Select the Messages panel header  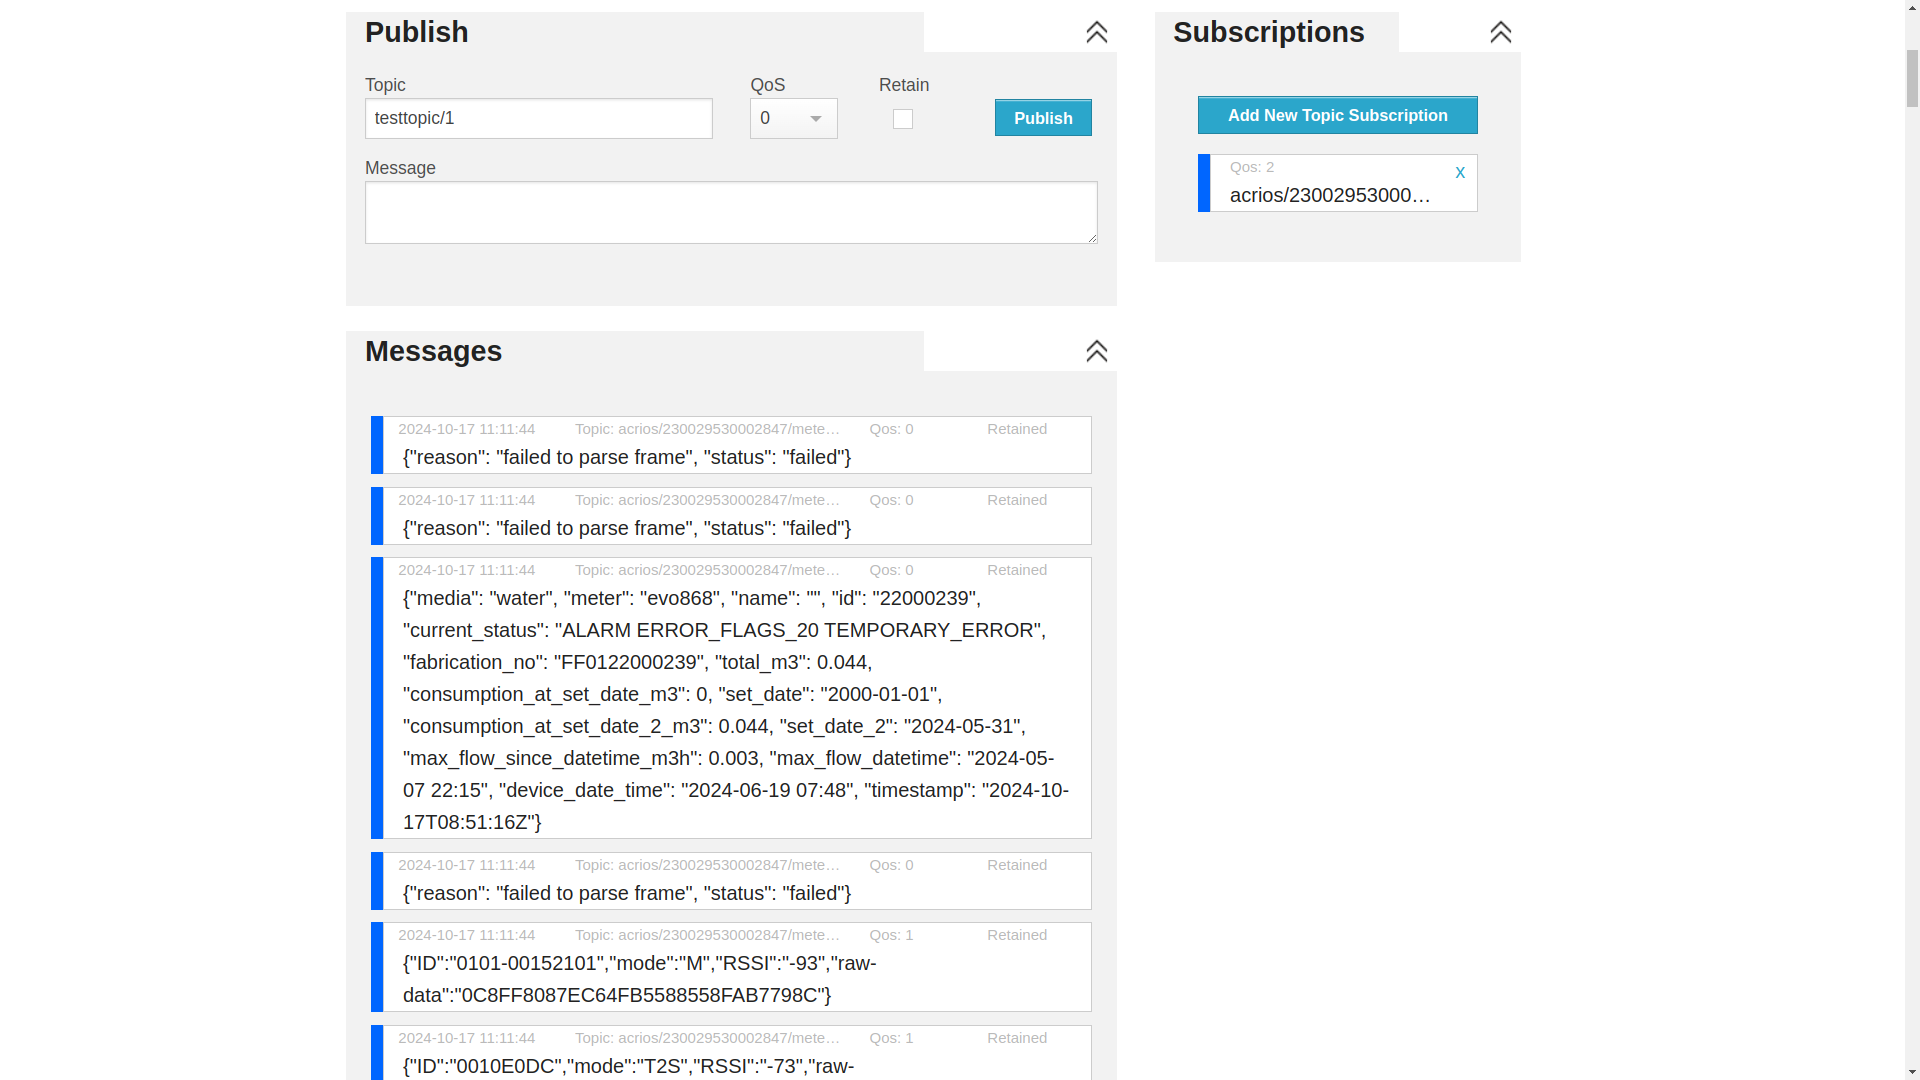(433, 351)
